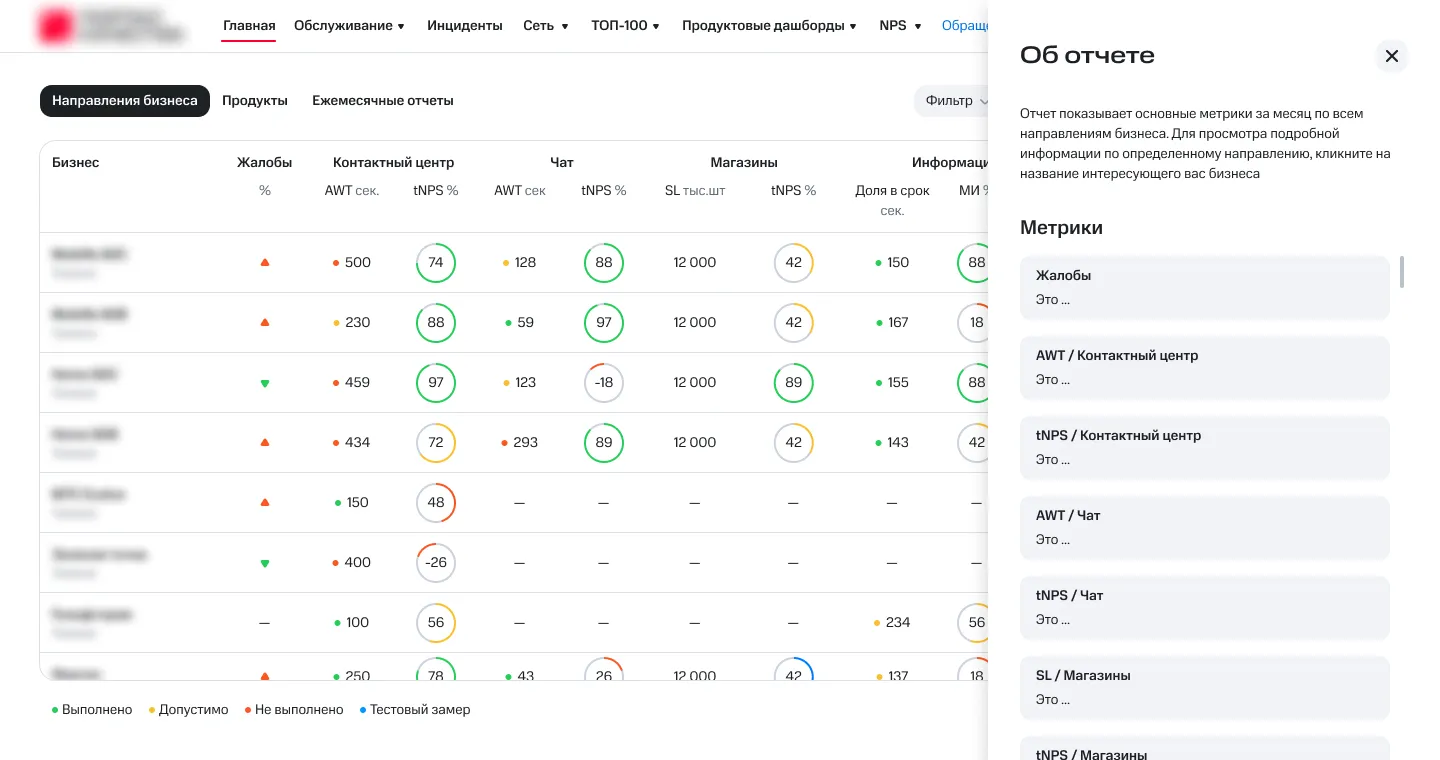
Task: Click the yellow gauge showing 72
Action: (x=436, y=443)
